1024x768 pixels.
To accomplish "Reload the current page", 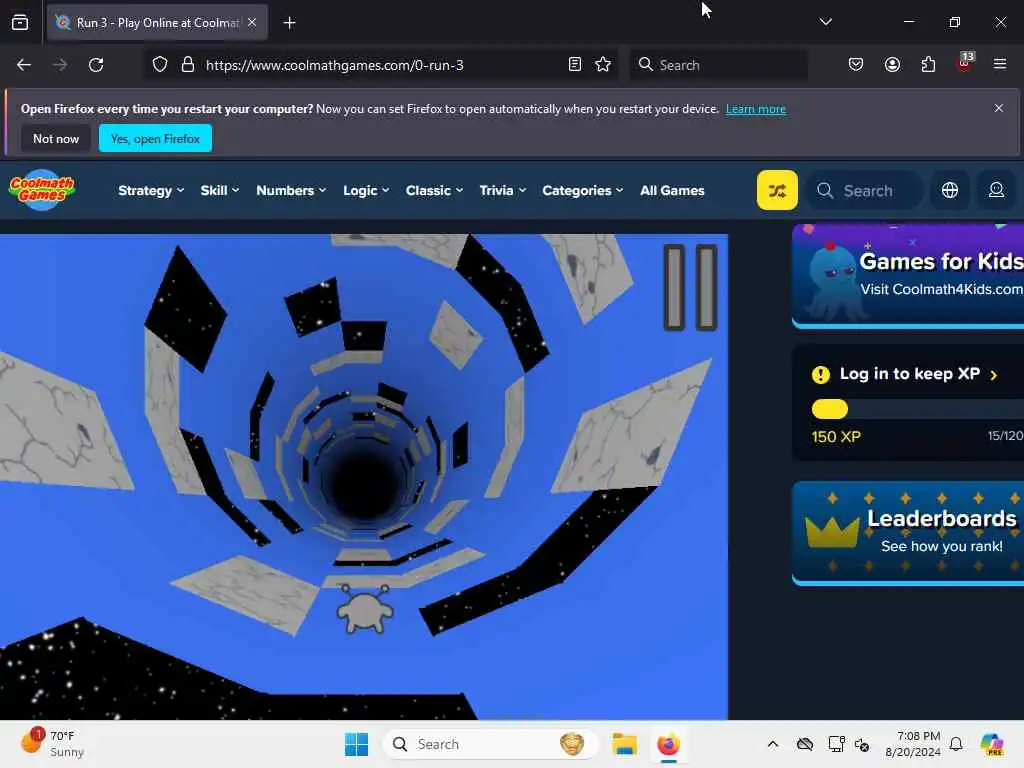I will [x=96, y=65].
